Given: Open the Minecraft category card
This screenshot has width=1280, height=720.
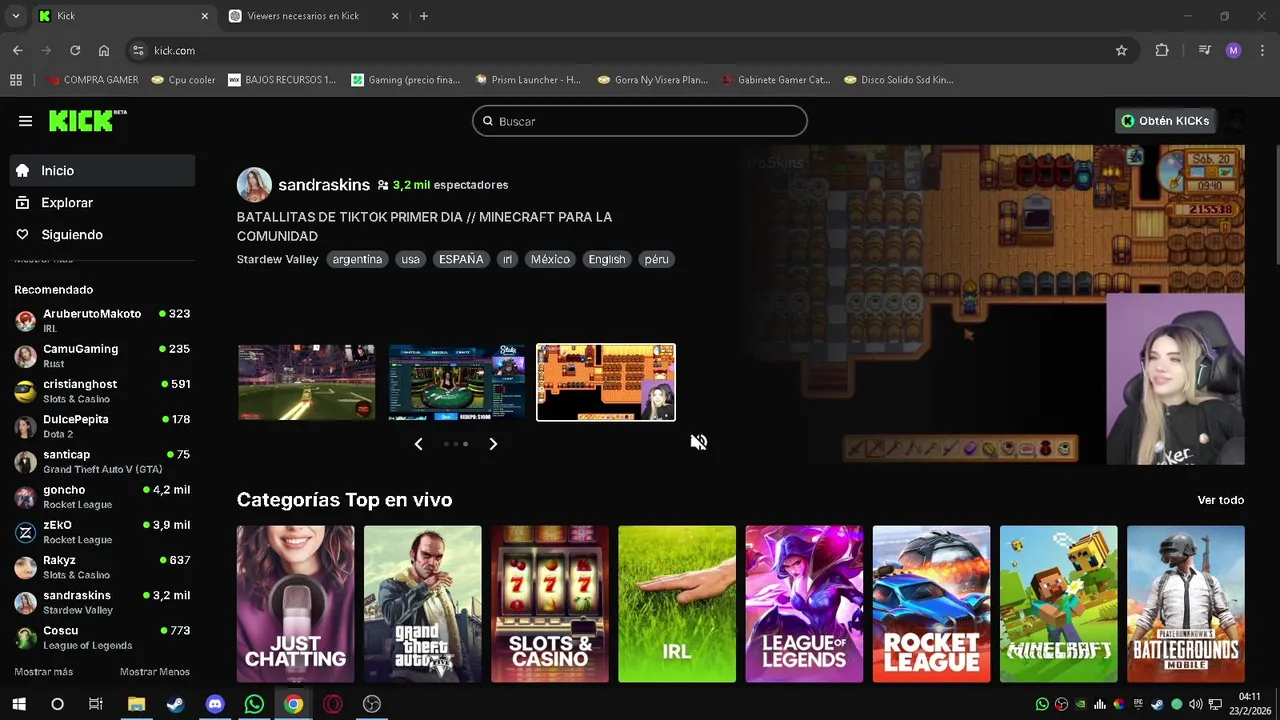Looking at the screenshot, I should click(x=1058, y=604).
